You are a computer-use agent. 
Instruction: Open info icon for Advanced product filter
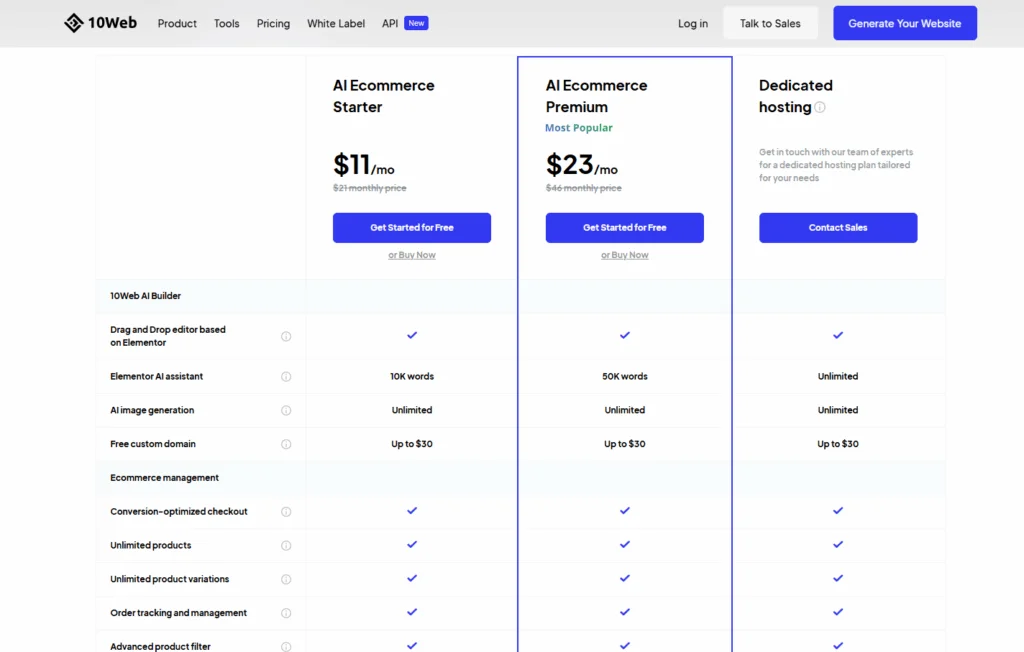coord(286,647)
